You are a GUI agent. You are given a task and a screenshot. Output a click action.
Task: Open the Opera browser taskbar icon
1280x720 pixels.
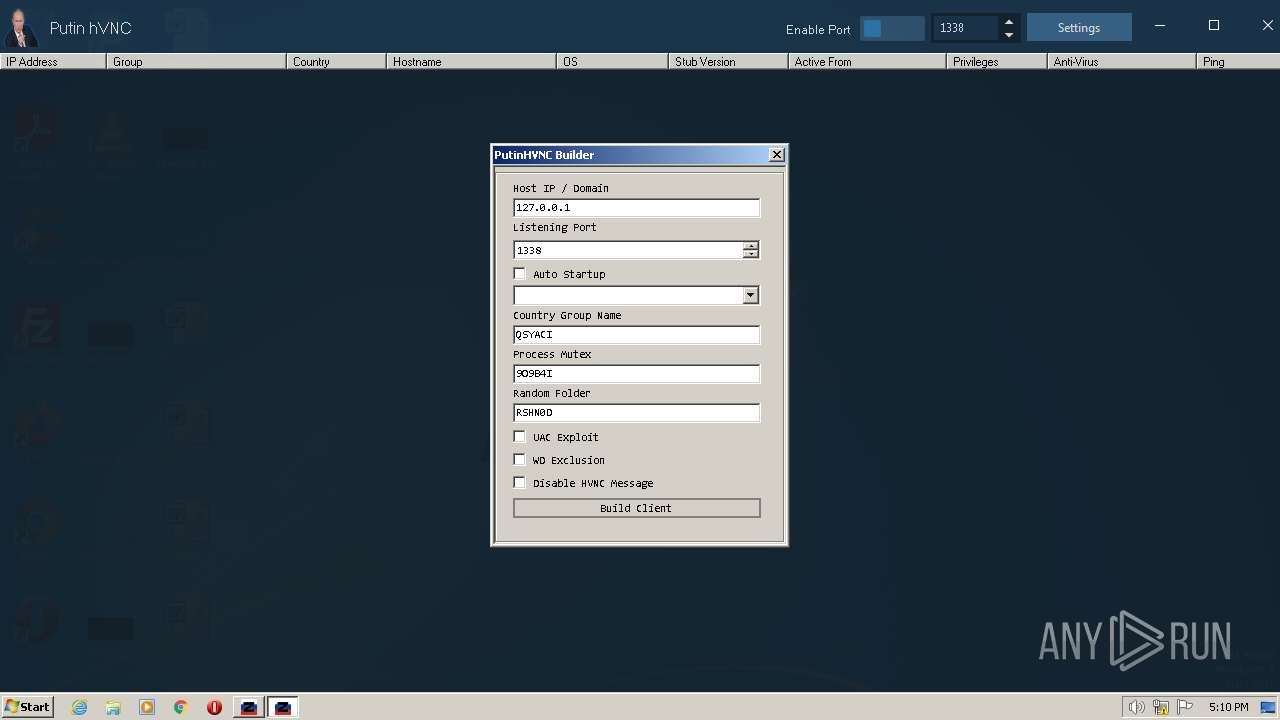click(214, 707)
